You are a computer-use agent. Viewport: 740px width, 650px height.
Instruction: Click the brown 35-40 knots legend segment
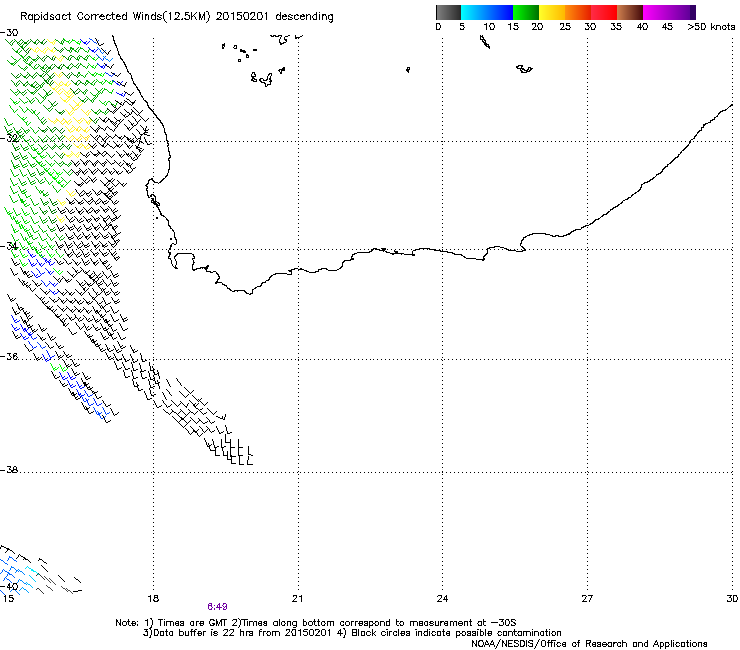click(630, 12)
